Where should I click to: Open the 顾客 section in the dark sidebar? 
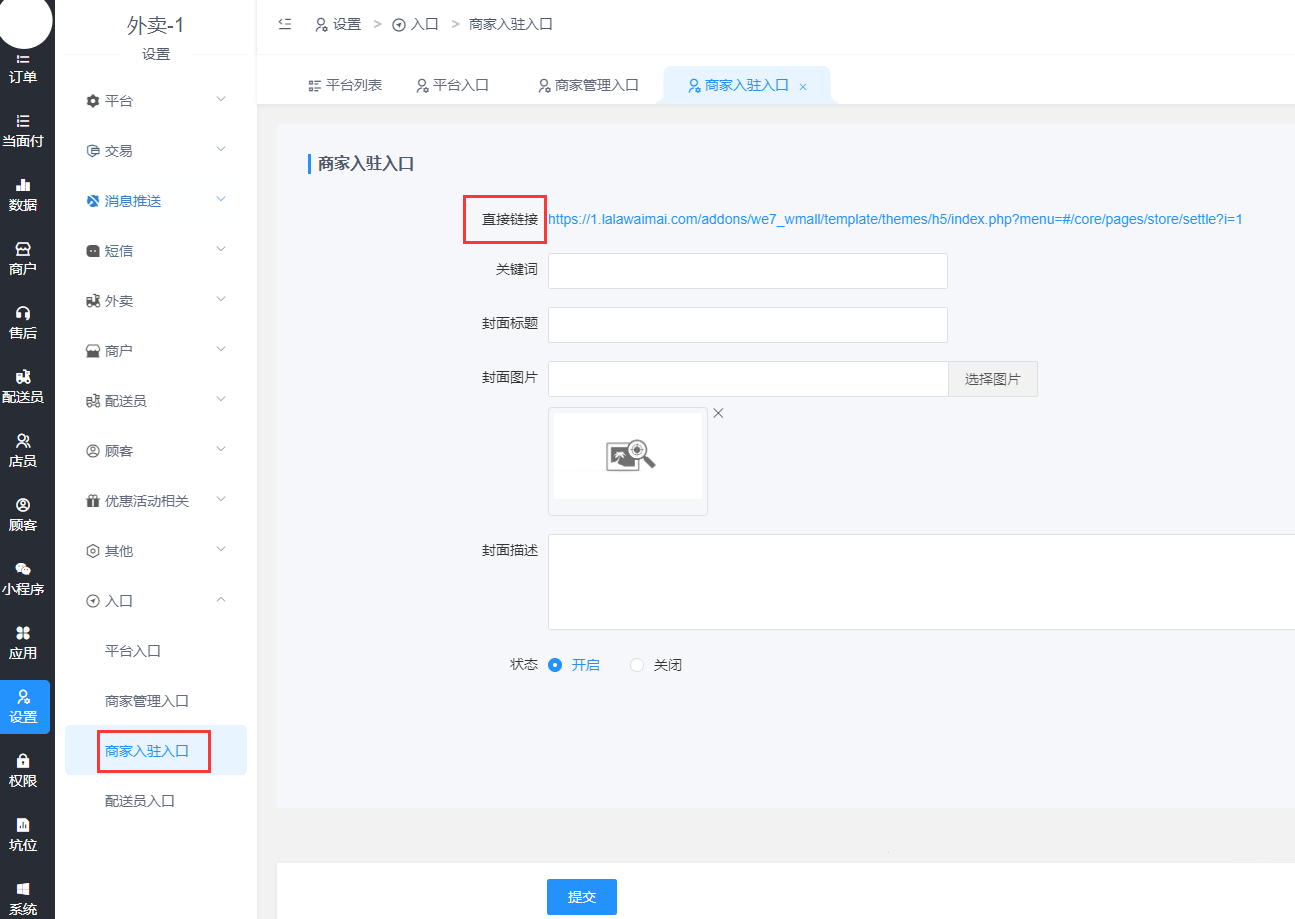pos(23,515)
